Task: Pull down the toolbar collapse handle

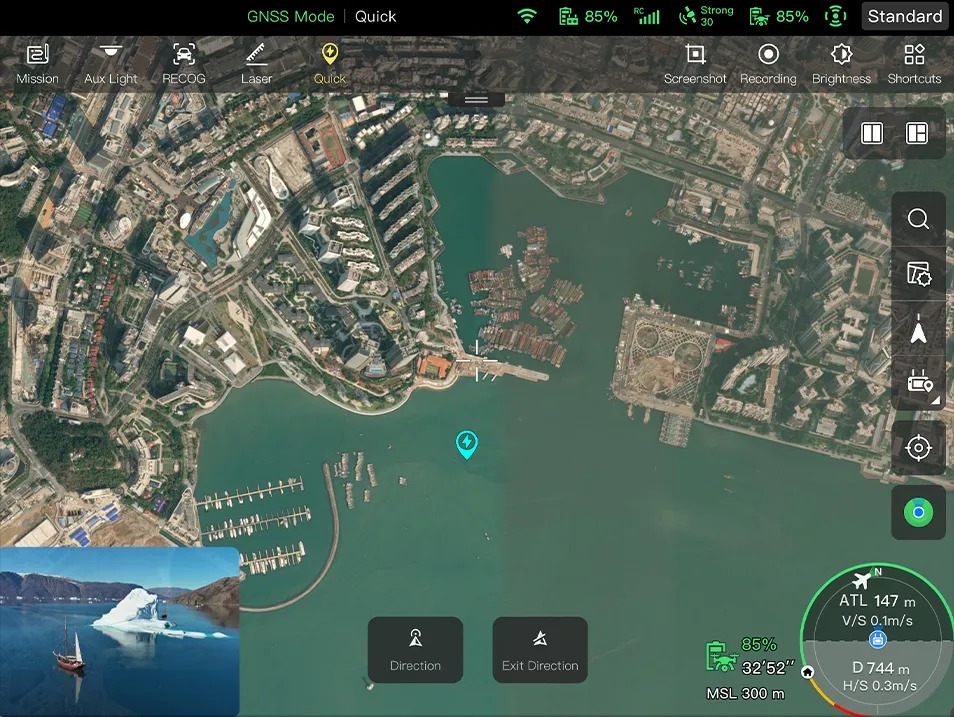Action: click(x=476, y=99)
